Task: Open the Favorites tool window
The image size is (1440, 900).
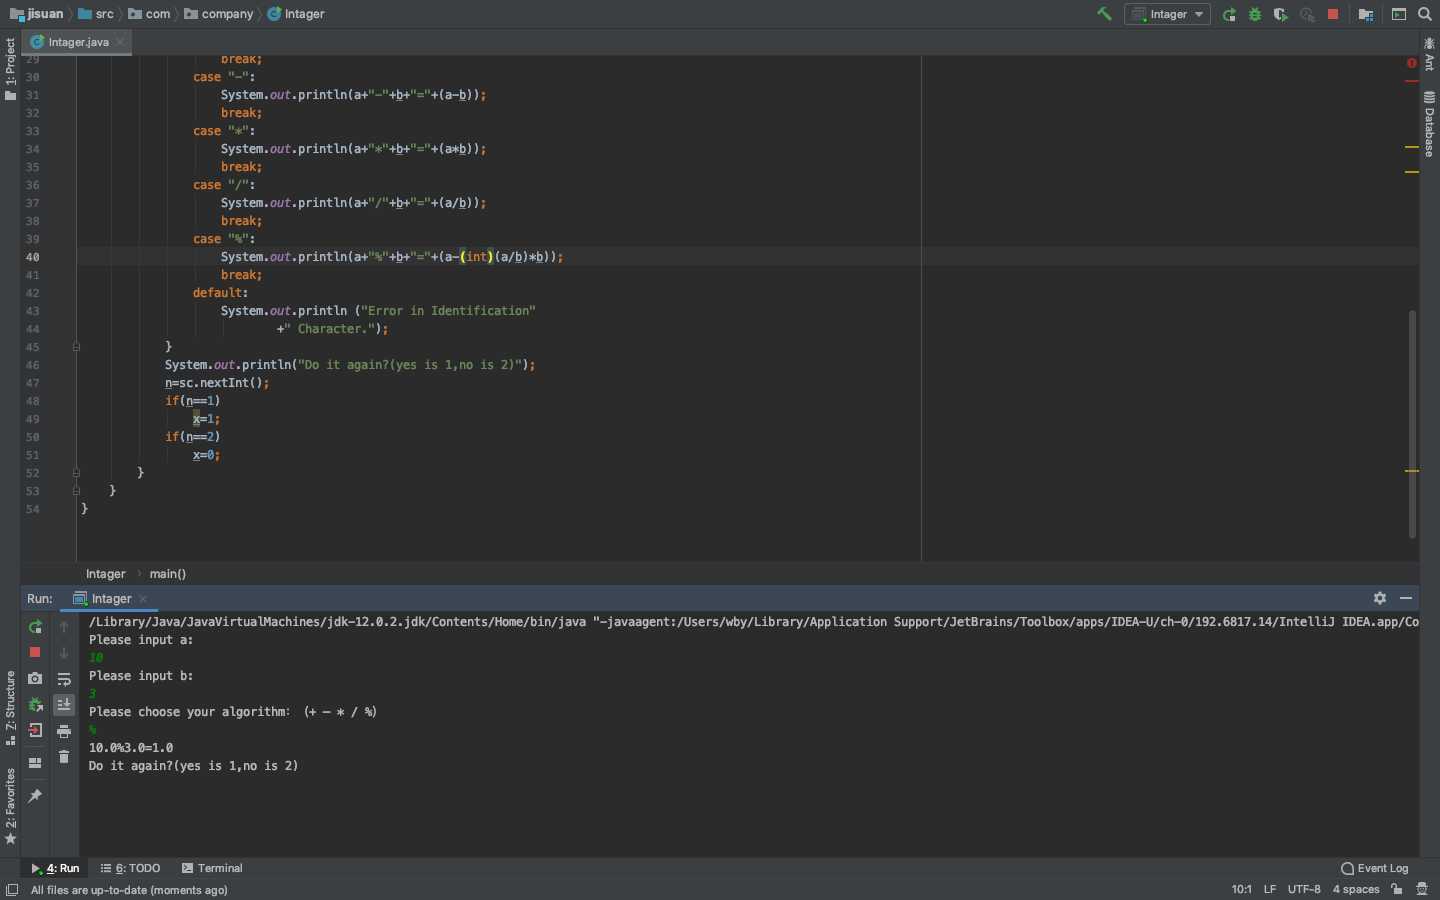Action: [10, 806]
